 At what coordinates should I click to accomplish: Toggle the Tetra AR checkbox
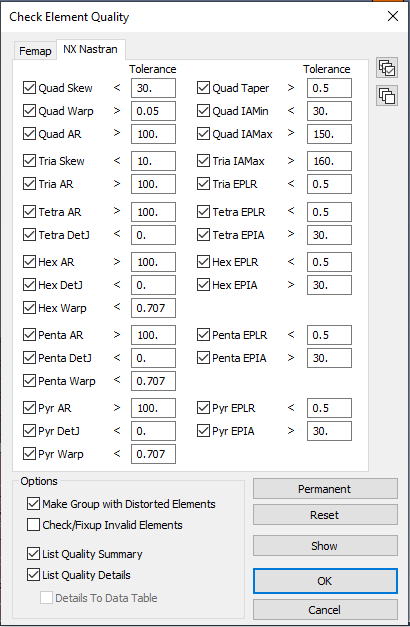[29, 212]
